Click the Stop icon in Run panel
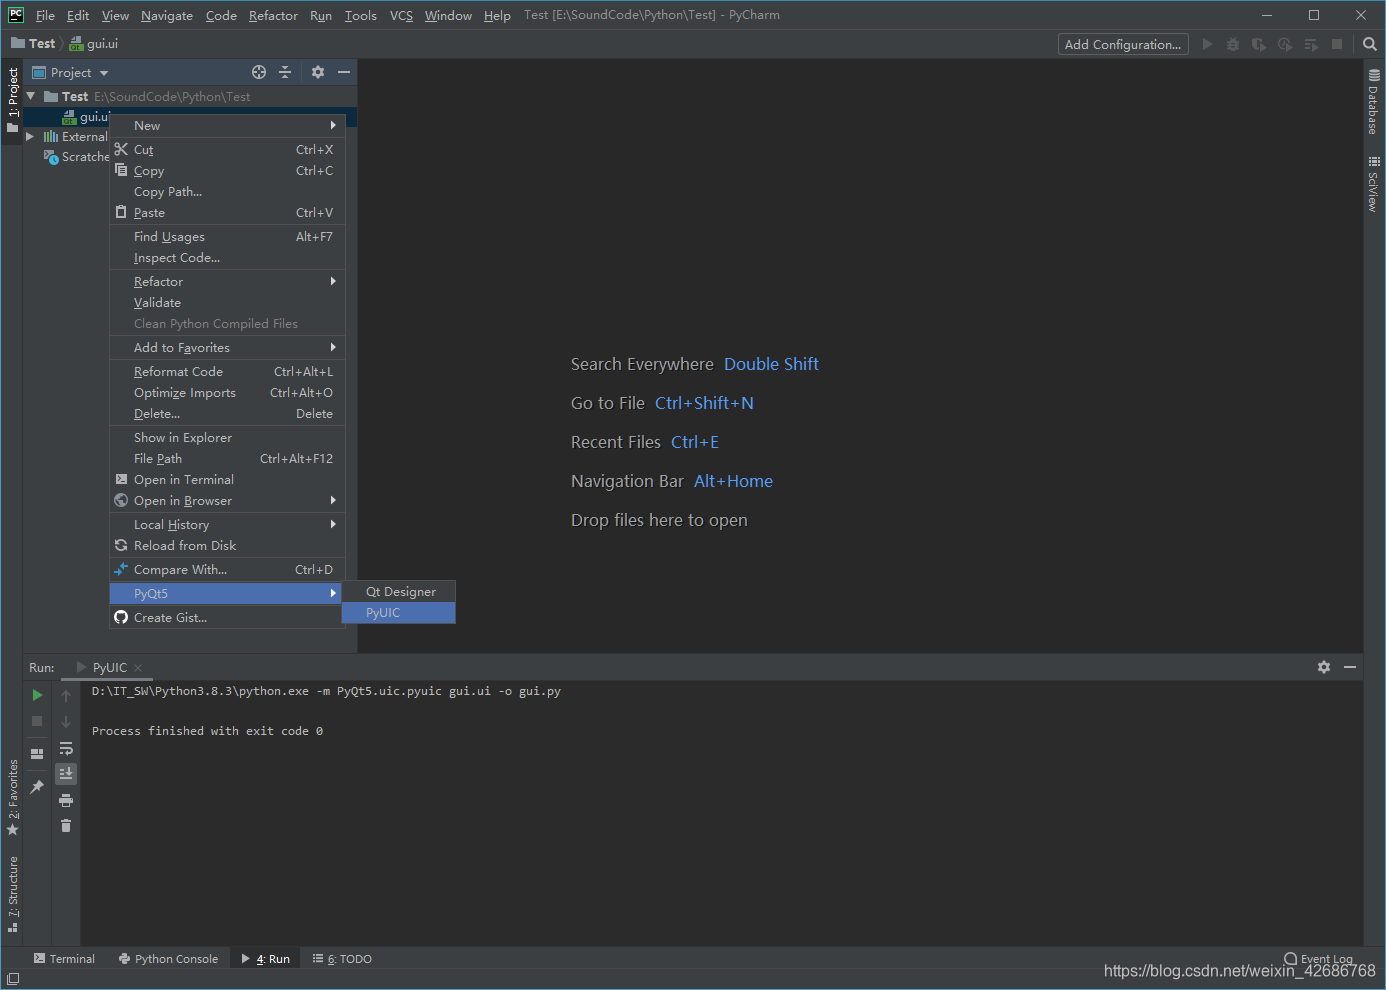This screenshot has height=990, width=1386. (37, 721)
